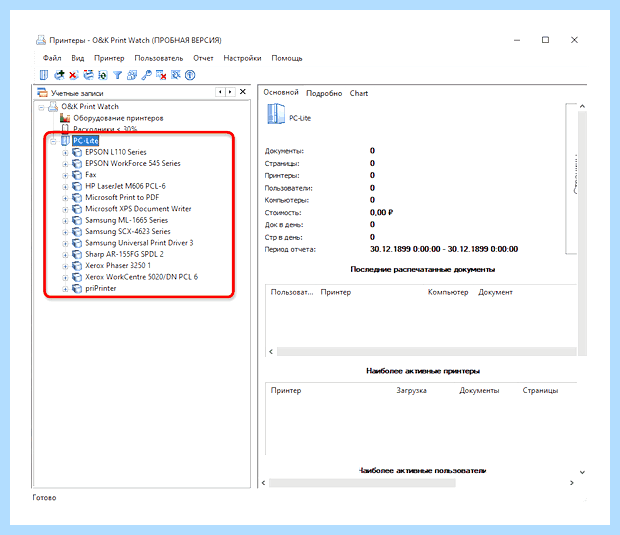Open the filter funnel tool
The height and width of the screenshot is (535, 620).
[x=117, y=75]
